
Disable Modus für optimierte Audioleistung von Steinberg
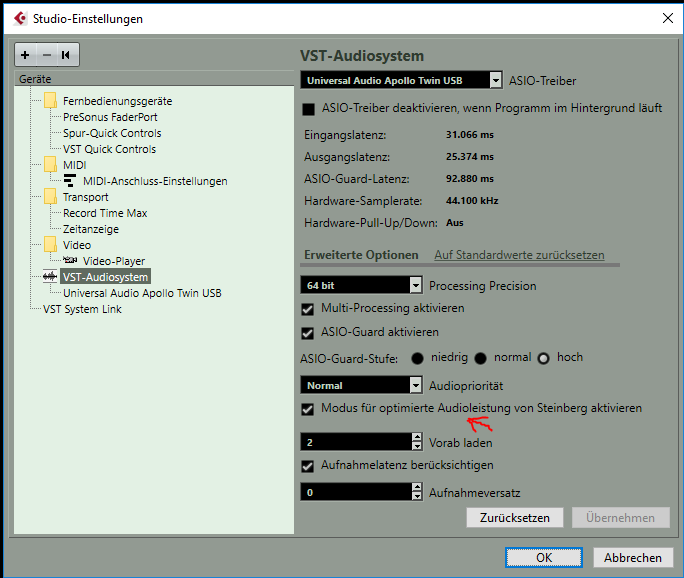click(308, 409)
